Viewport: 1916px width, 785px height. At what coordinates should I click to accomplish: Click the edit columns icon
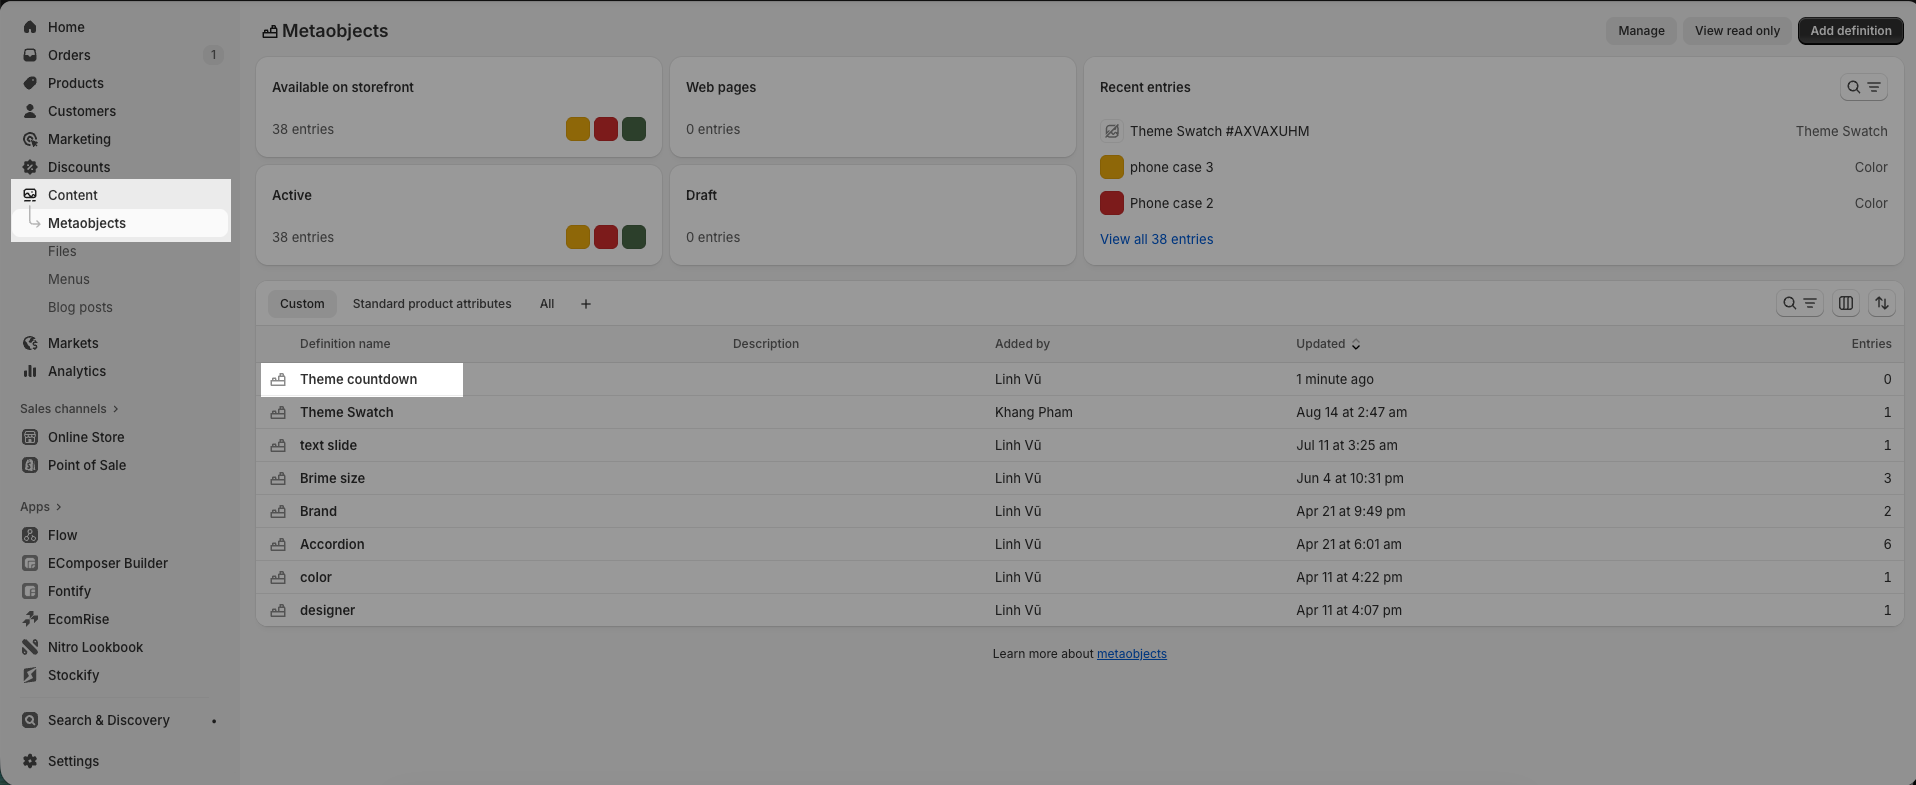(x=1846, y=303)
